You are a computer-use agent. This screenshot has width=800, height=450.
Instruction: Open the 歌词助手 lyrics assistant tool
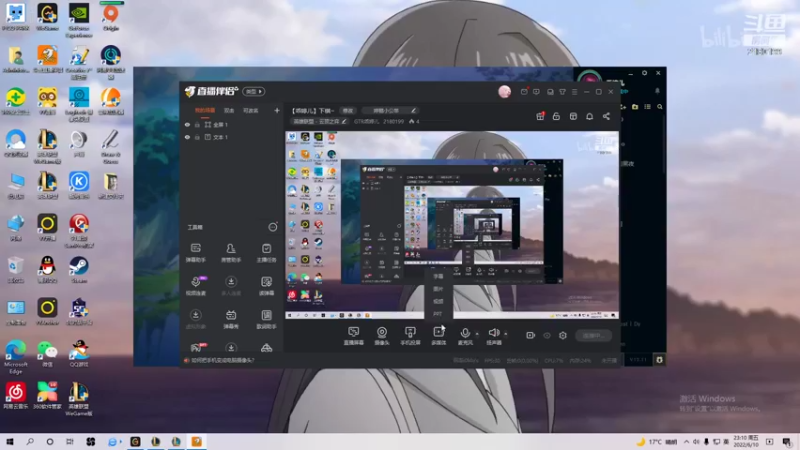click(266, 319)
